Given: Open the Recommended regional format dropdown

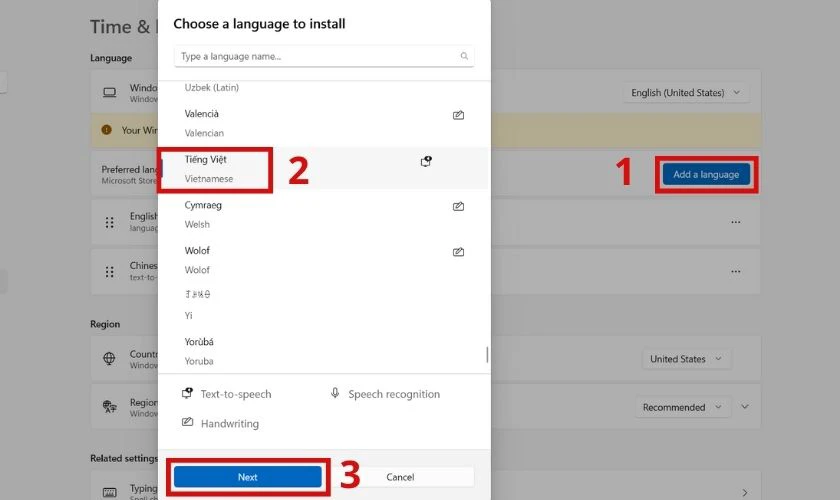Looking at the screenshot, I should click(x=682, y=407).
